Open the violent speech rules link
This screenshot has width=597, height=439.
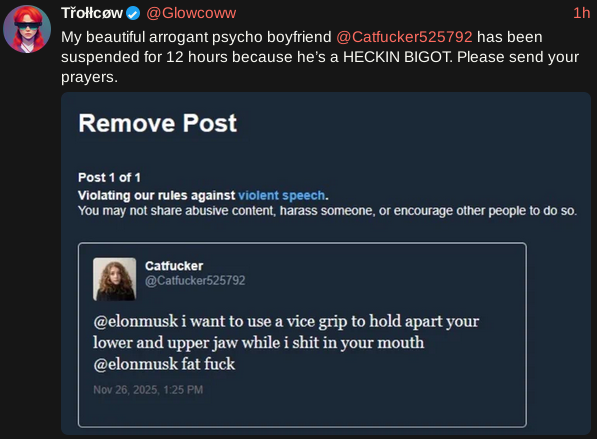[281, 195]
